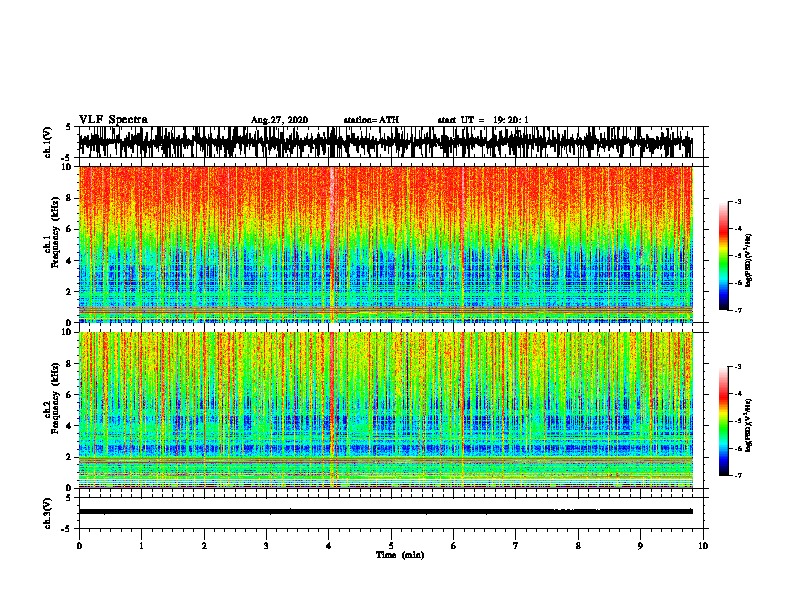This screenshot has width=792, height=612.
Task: Click the ch.3 flat voltage trace
Action: coord(385,512)
